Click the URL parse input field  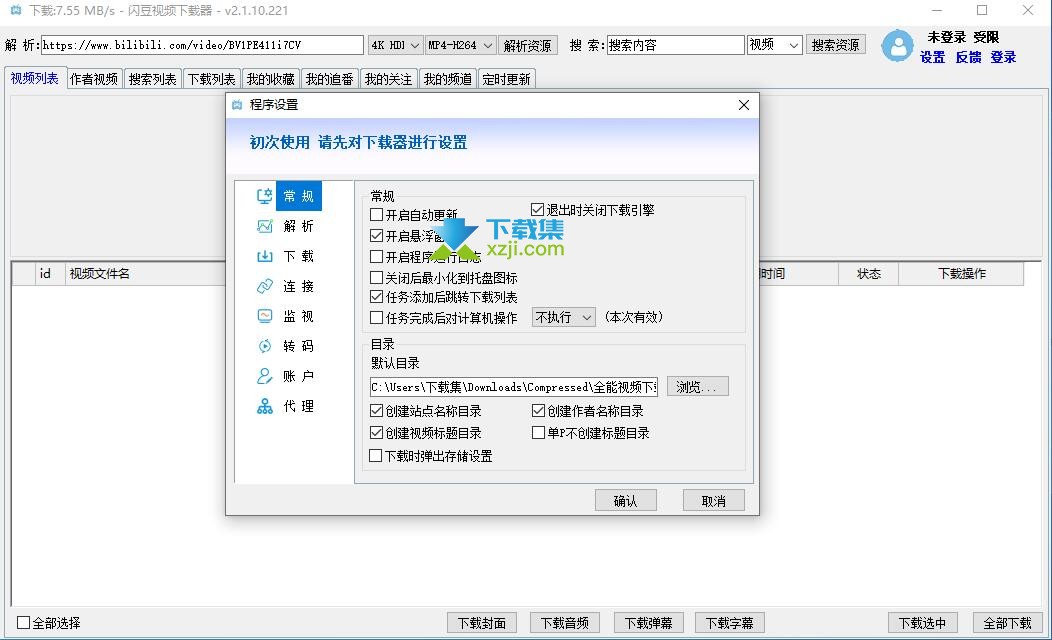[202, 45]
